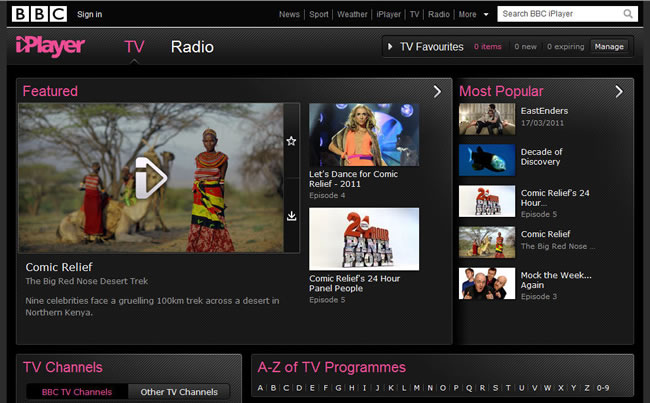The image size is (650, 403).
Task: Click 0 expiring in TV Favourites
Action: click(565, 46)
